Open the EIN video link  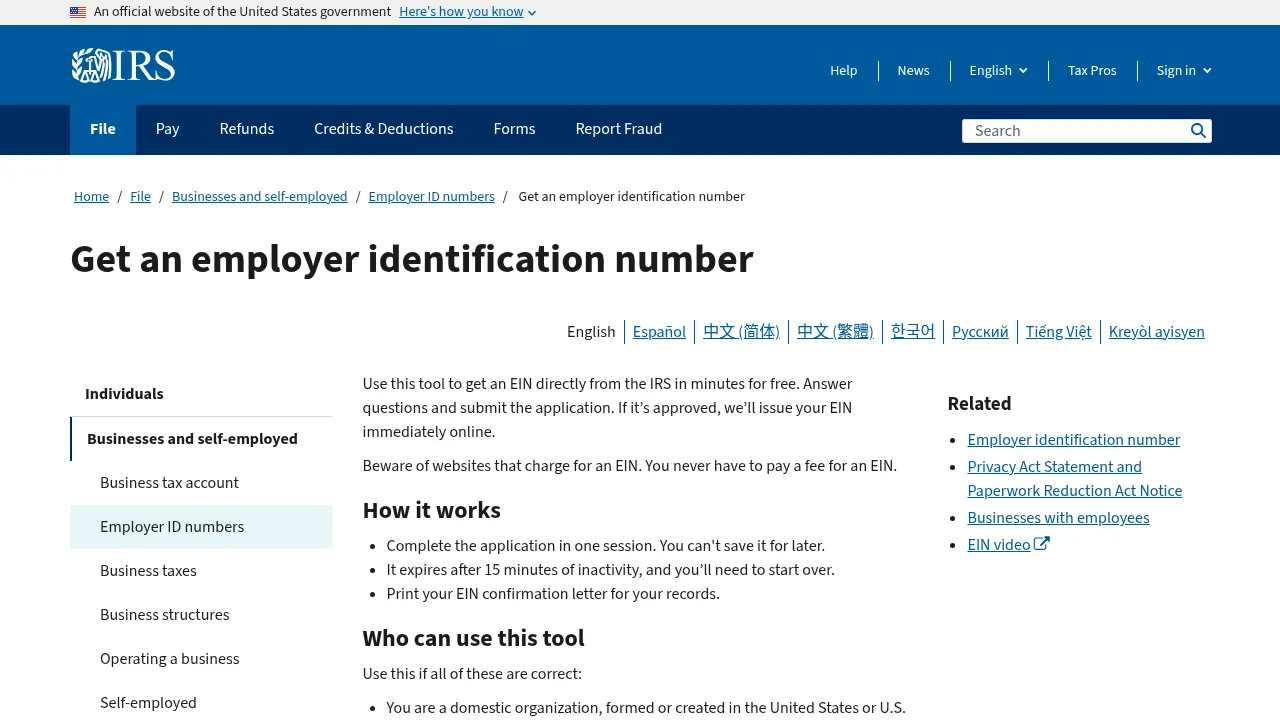pos(998,545)
